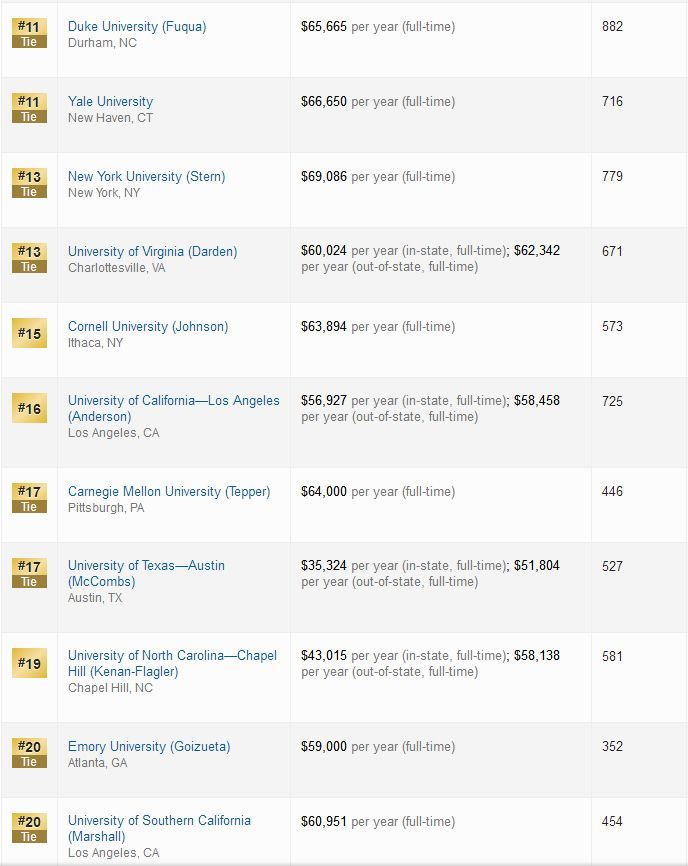Open the University of Texas—Austin (McCombs) link
This screenshot has height=866, width=688.
(x=146, y=573)
